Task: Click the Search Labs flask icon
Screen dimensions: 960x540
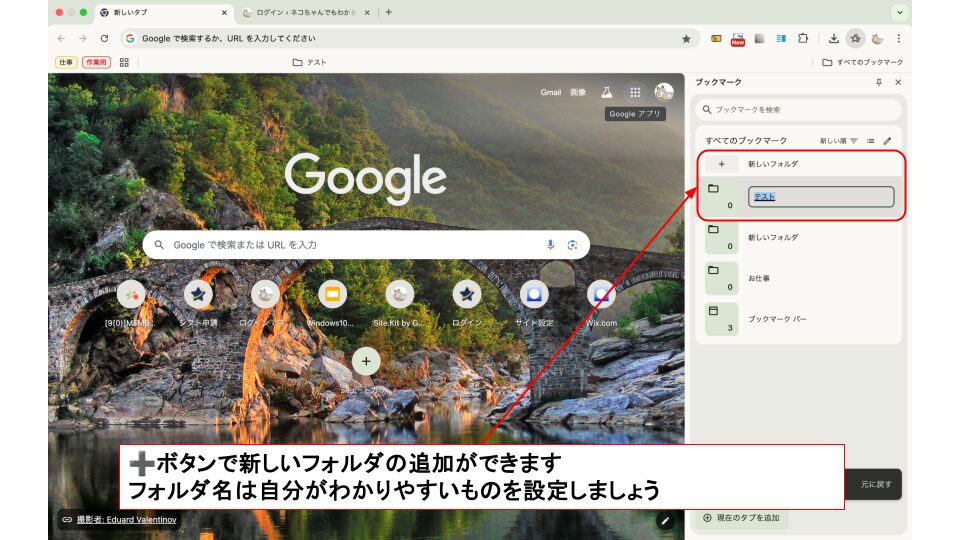Action: (x=606, y=92)
